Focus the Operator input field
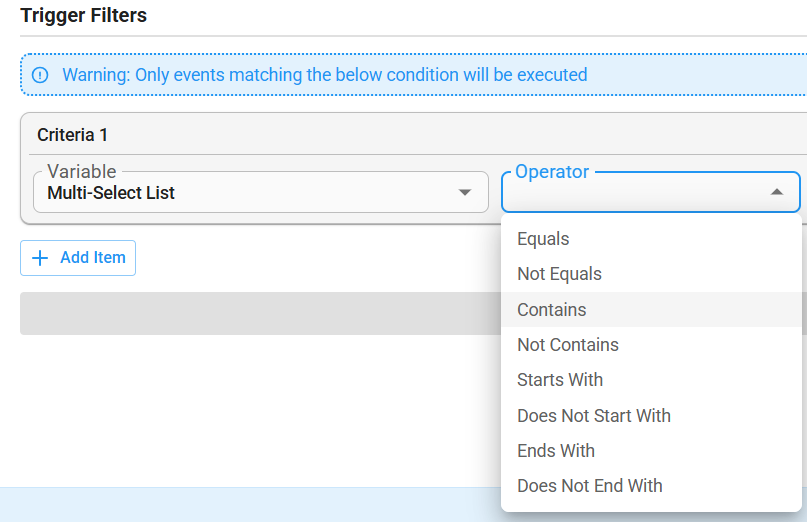Viewport: 807px width, 522px height. [x=651, y=192]
